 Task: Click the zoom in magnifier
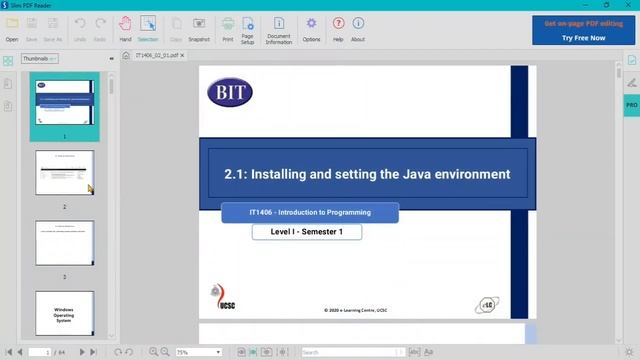click(153, 352)
